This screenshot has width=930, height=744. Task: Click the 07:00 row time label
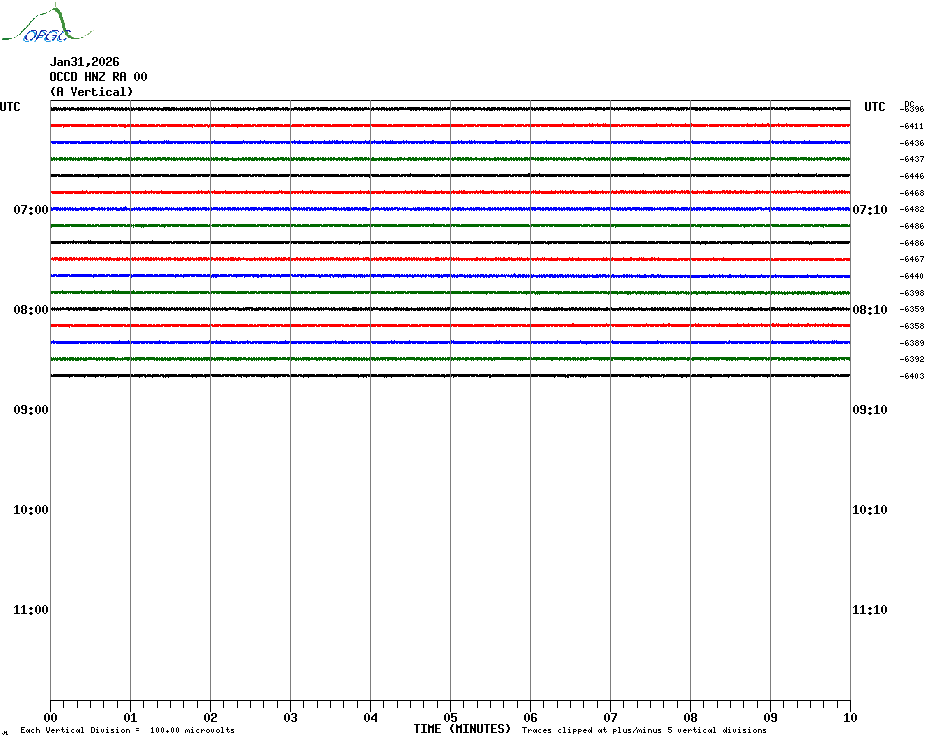coord(31,209)
